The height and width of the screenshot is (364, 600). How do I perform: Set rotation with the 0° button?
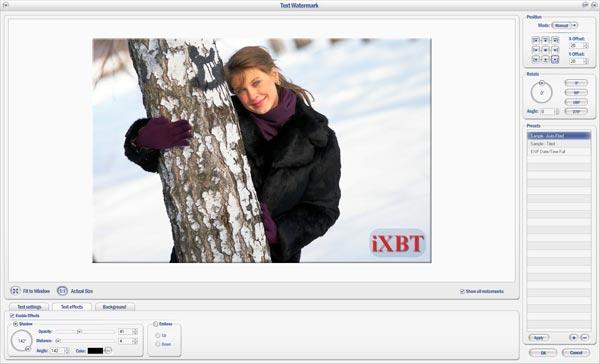576,83
